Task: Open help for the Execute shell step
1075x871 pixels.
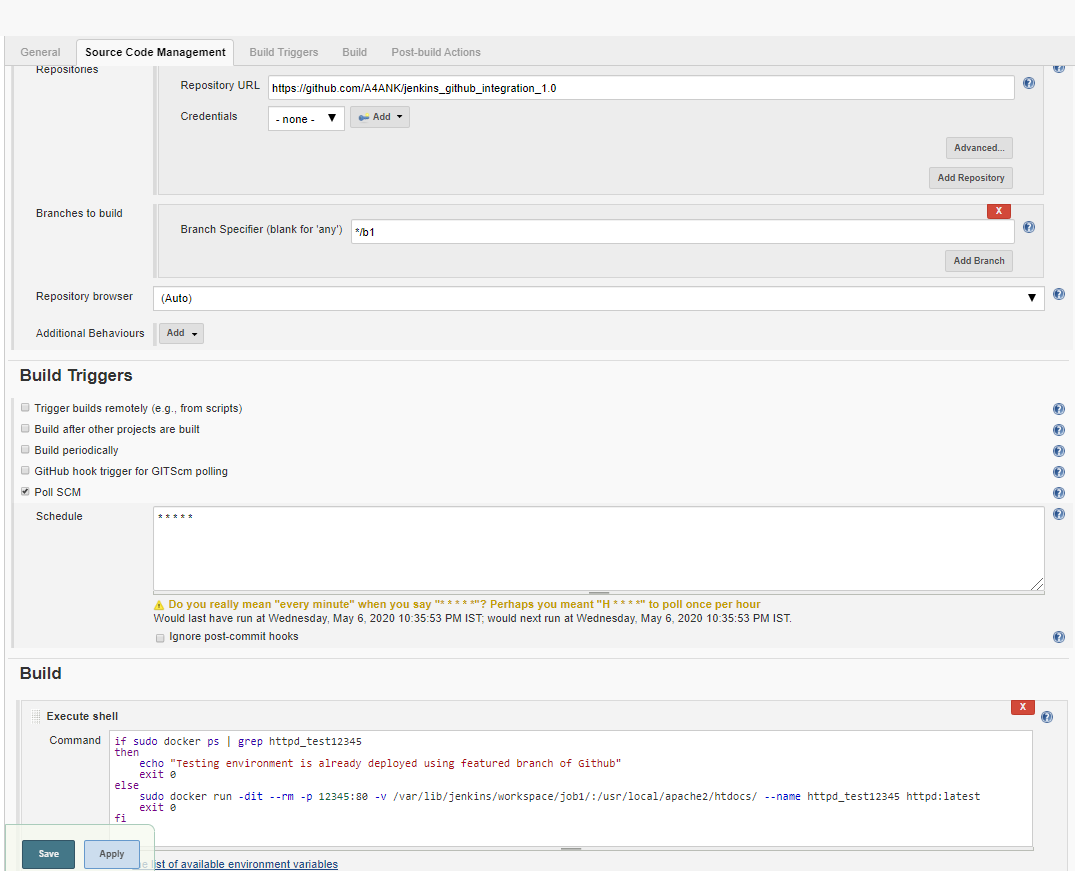Action: point(1046,716)
